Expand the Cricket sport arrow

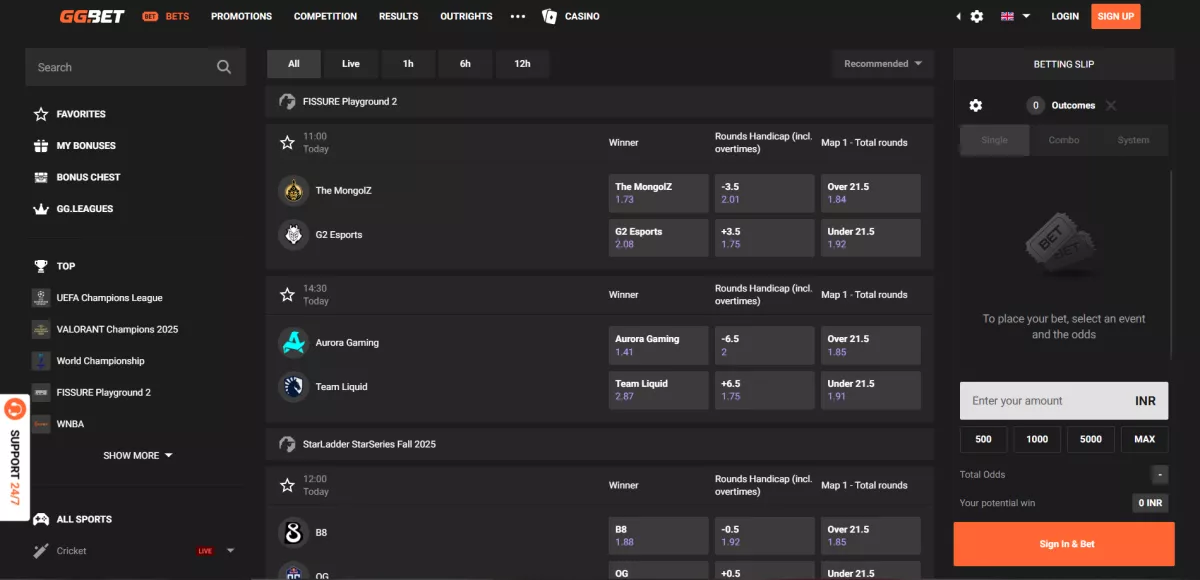(231, 551)
